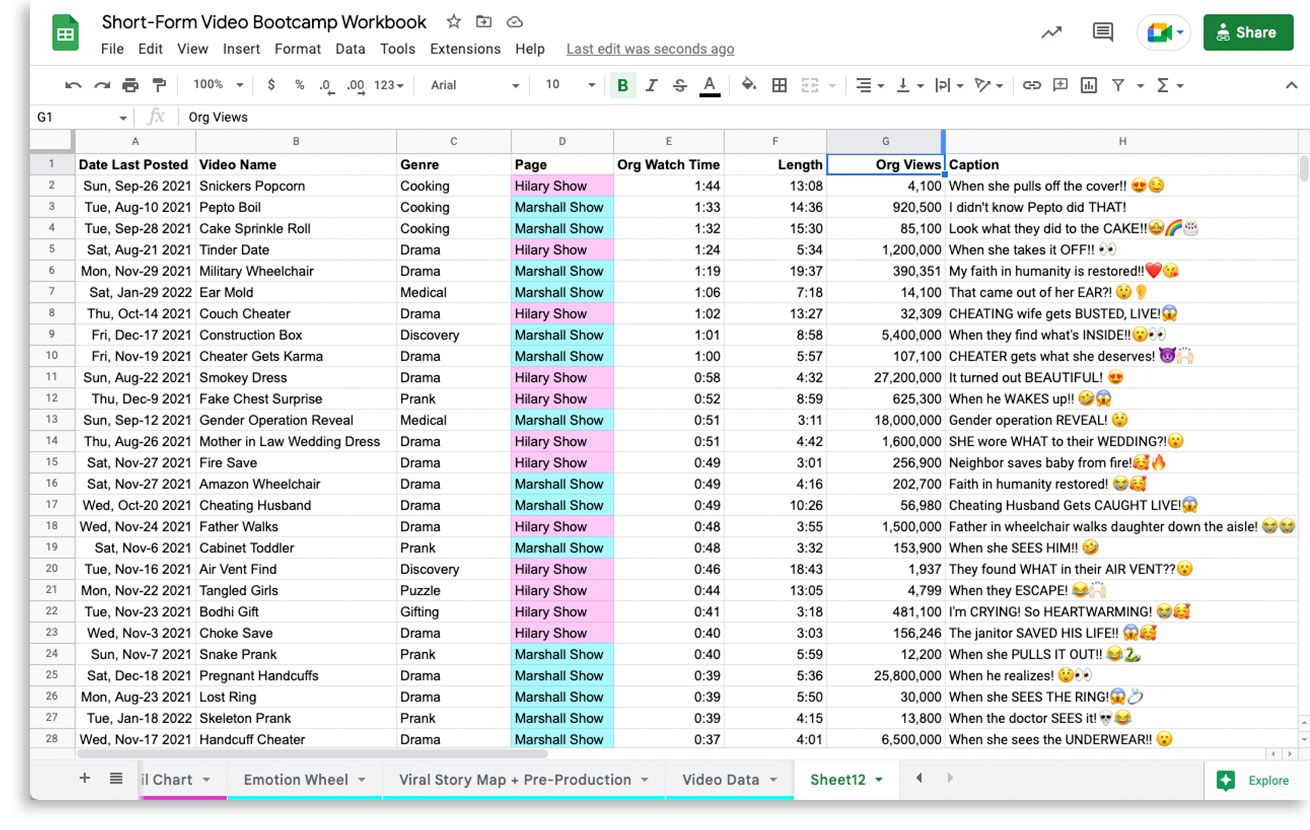The width and height of the screenshot is (1310, 830).
Task: Toggle italic formatting
Action: [x=651, y=86]
